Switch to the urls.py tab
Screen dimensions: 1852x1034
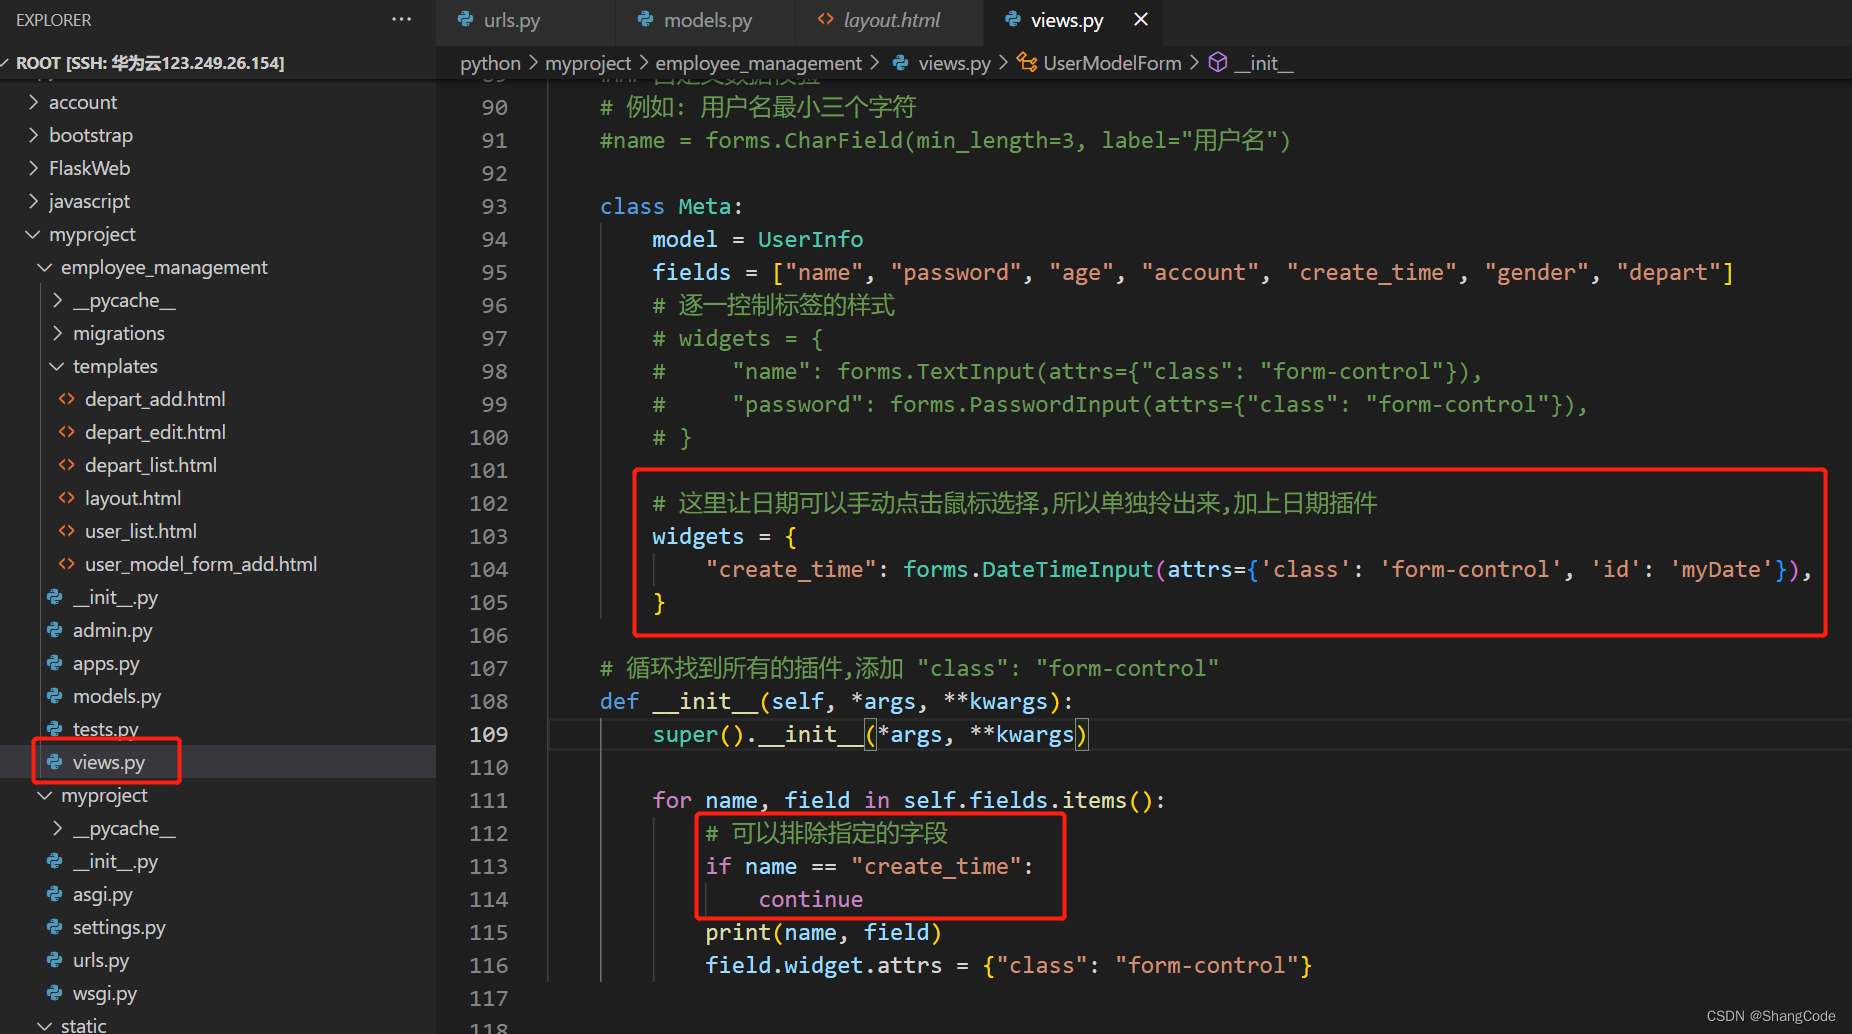click(525, 20)
